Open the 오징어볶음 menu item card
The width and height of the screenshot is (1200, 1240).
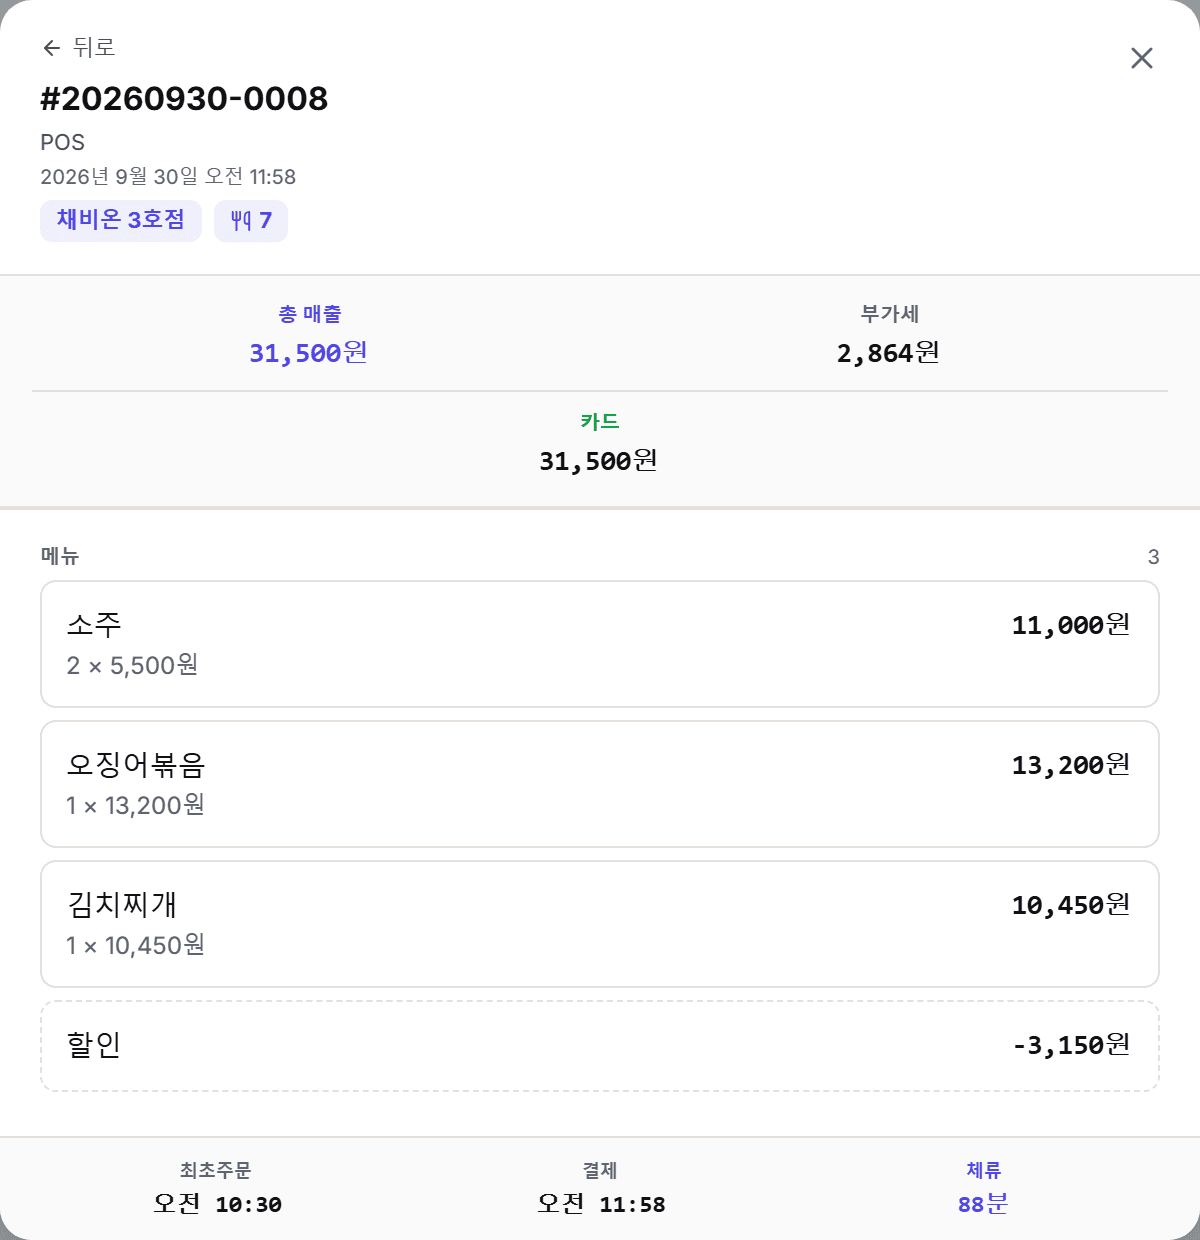600,784
